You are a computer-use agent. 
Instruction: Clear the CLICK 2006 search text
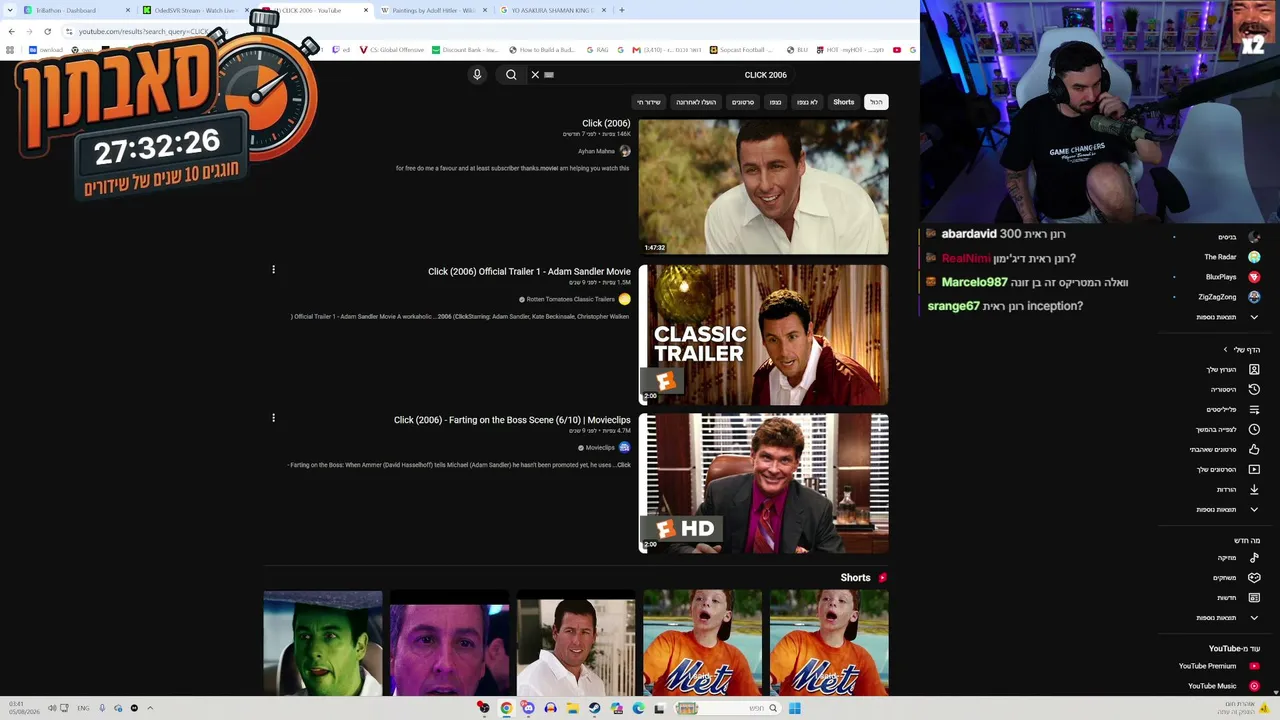click(535, 75)
